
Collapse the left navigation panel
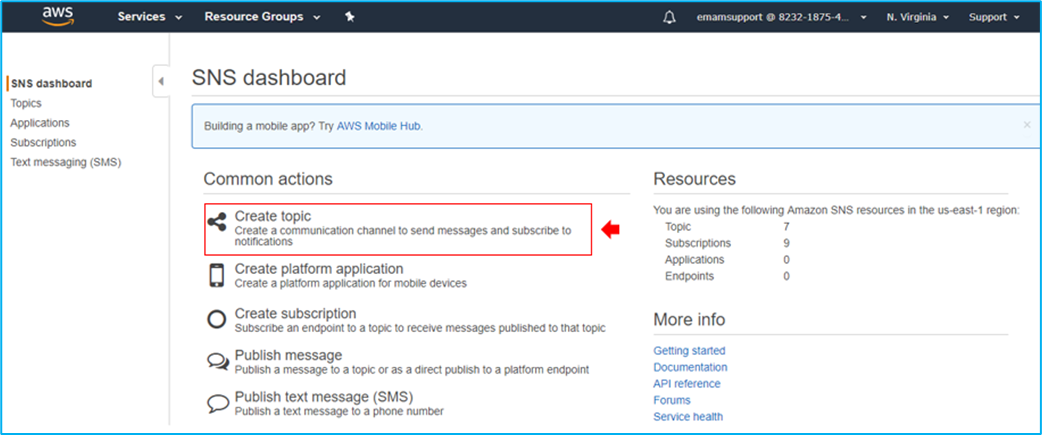pos(160,82)
